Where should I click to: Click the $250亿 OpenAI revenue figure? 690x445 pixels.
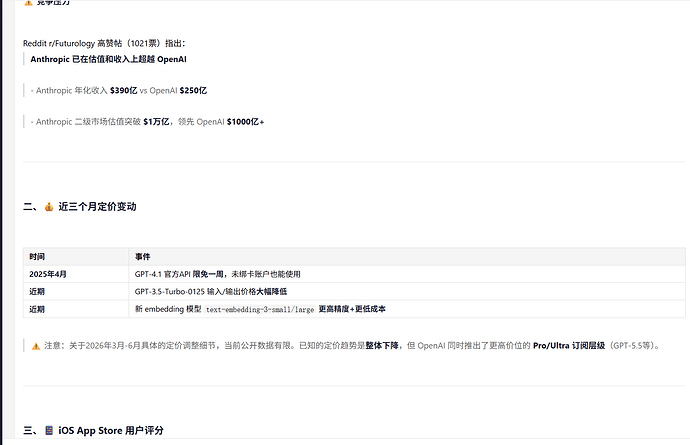tap(193, 90)
